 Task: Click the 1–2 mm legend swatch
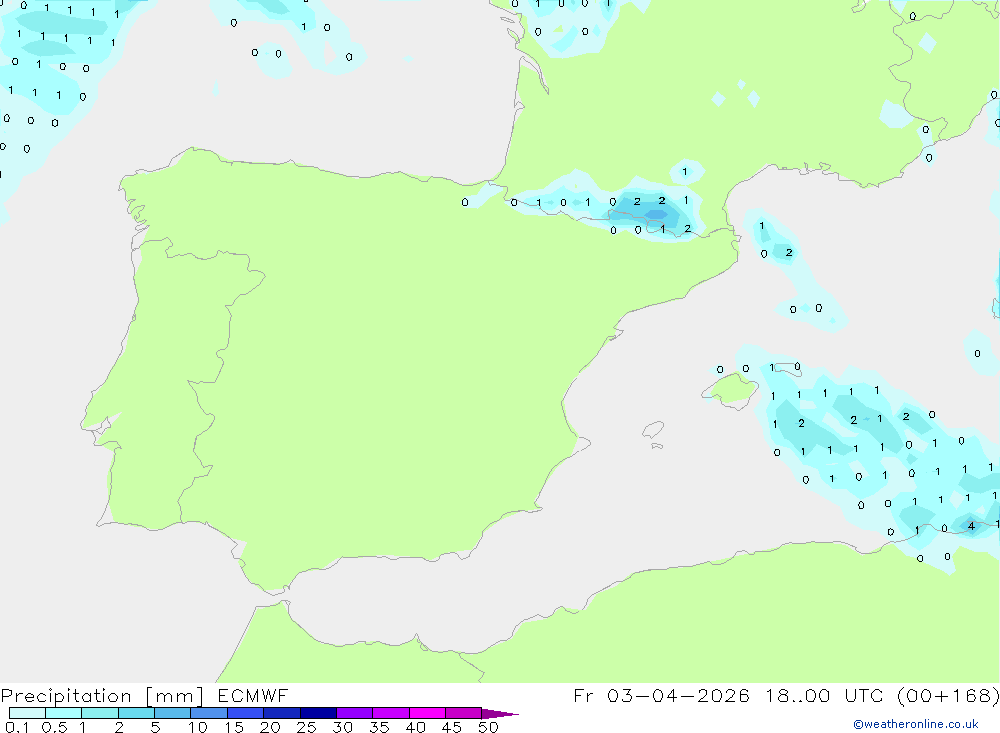tap(100, 713)
